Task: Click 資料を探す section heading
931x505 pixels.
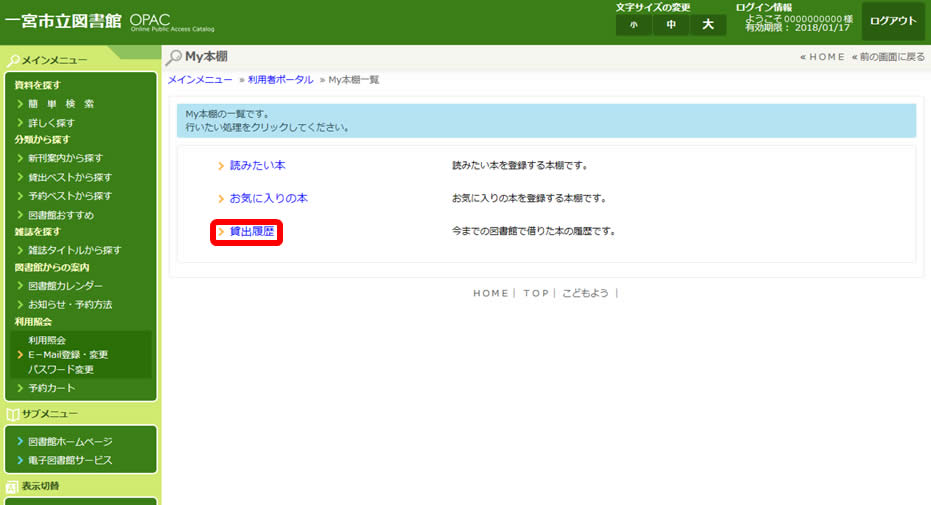Action: pyautogui.click(x=37, y=85)
